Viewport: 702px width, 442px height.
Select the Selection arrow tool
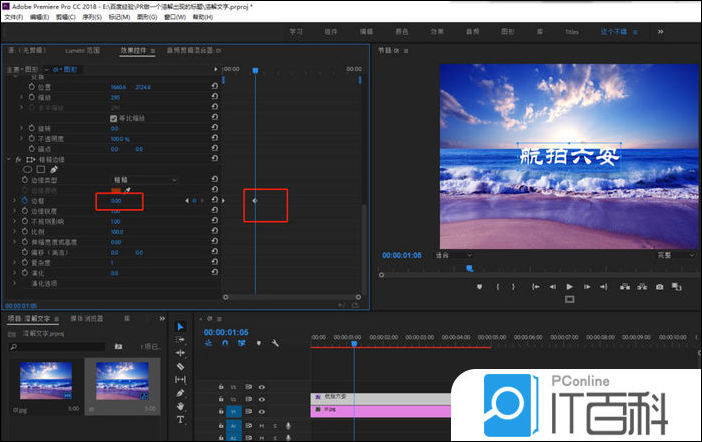pyautogui.click(x=180, y=326)
